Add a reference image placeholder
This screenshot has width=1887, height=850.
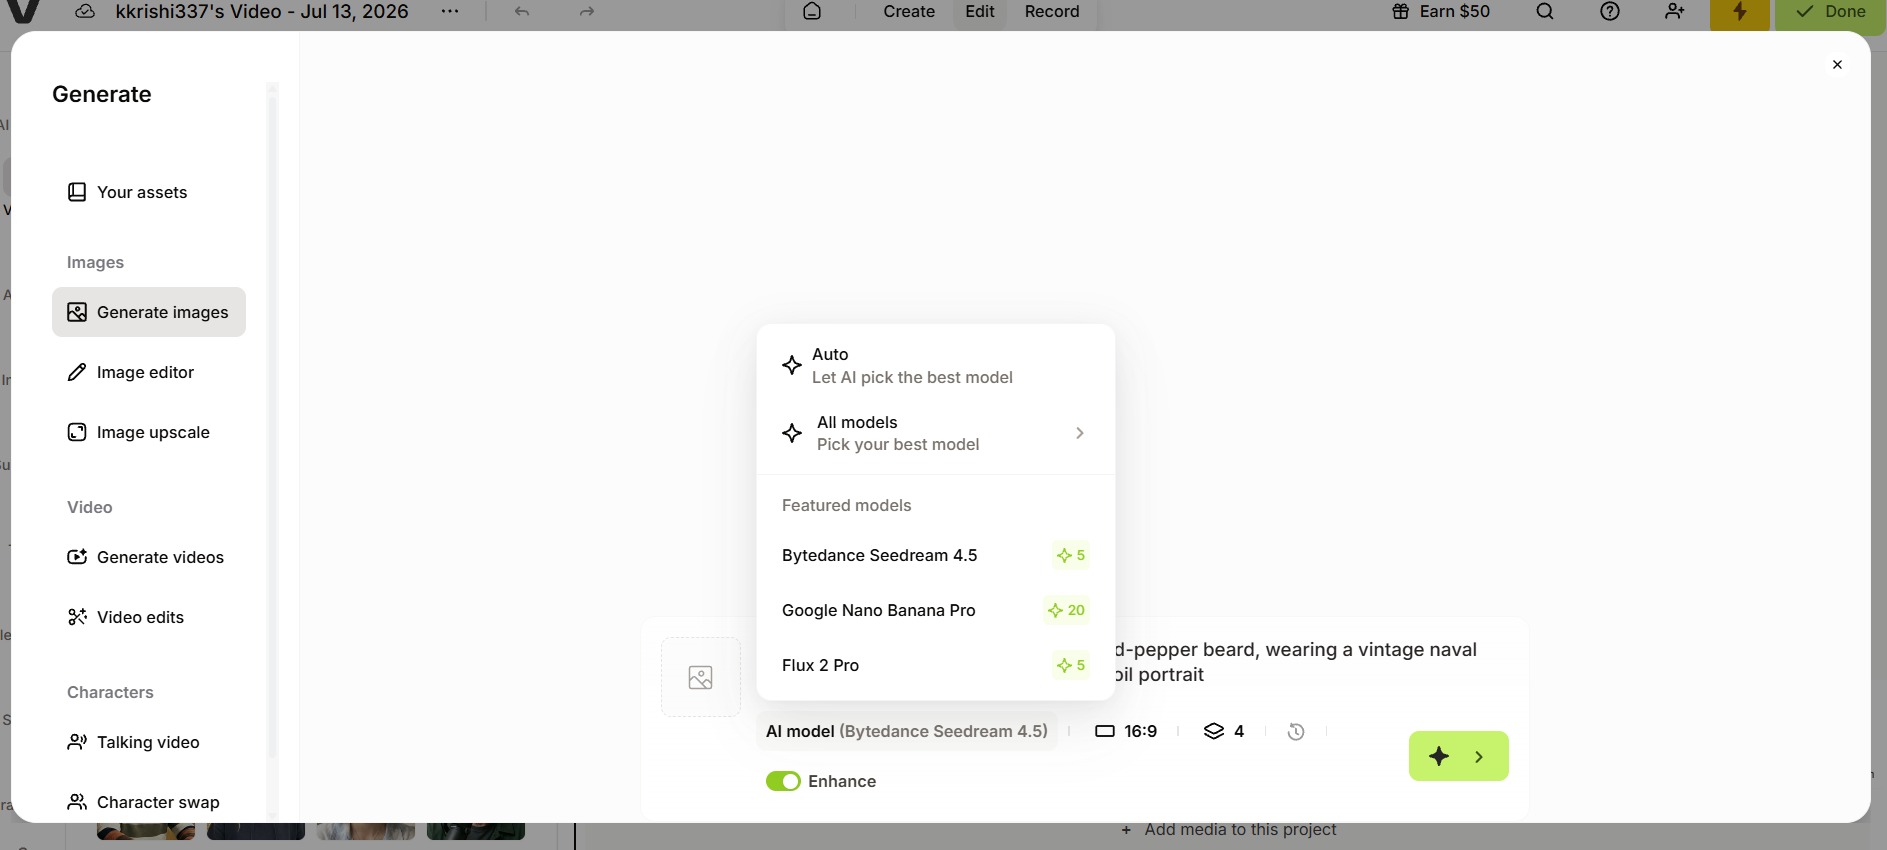pyautogui.click(x=701, y=677)
